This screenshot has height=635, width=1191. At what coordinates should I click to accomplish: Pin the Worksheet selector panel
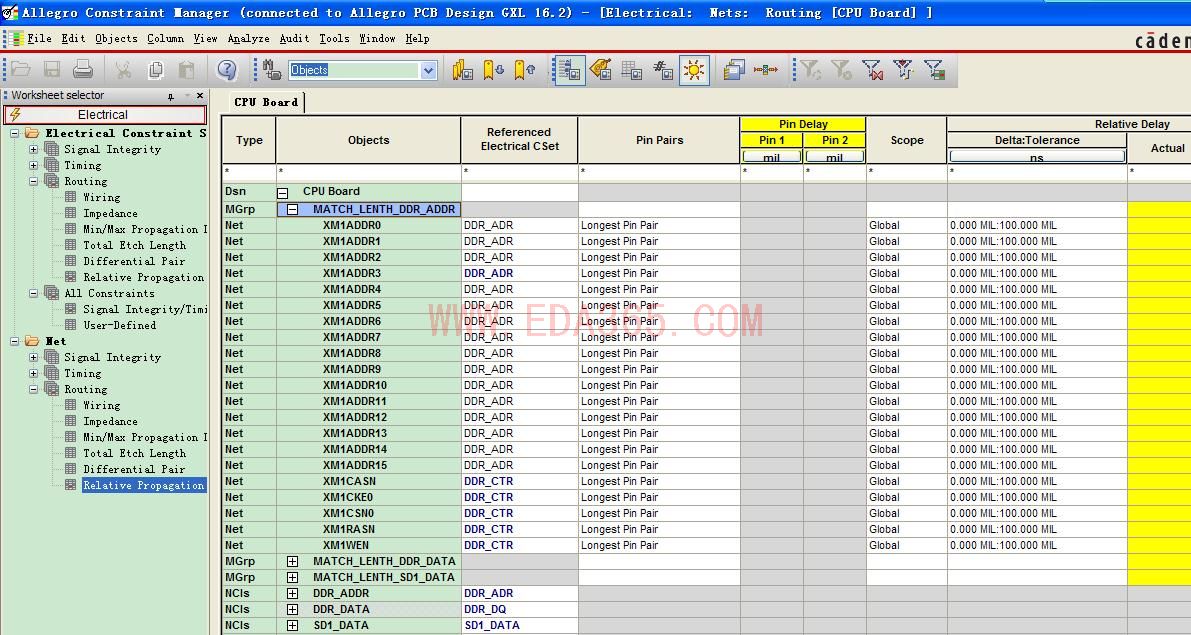171,96
